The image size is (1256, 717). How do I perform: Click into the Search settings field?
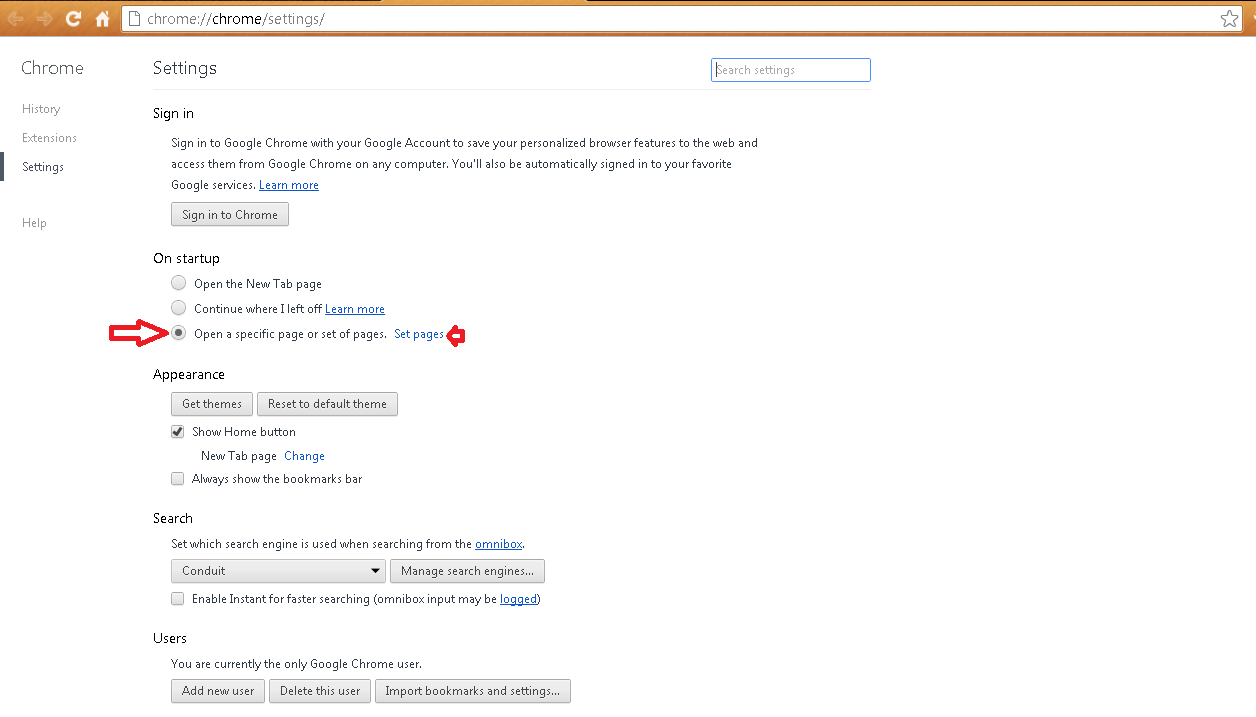tap(791, 70)
